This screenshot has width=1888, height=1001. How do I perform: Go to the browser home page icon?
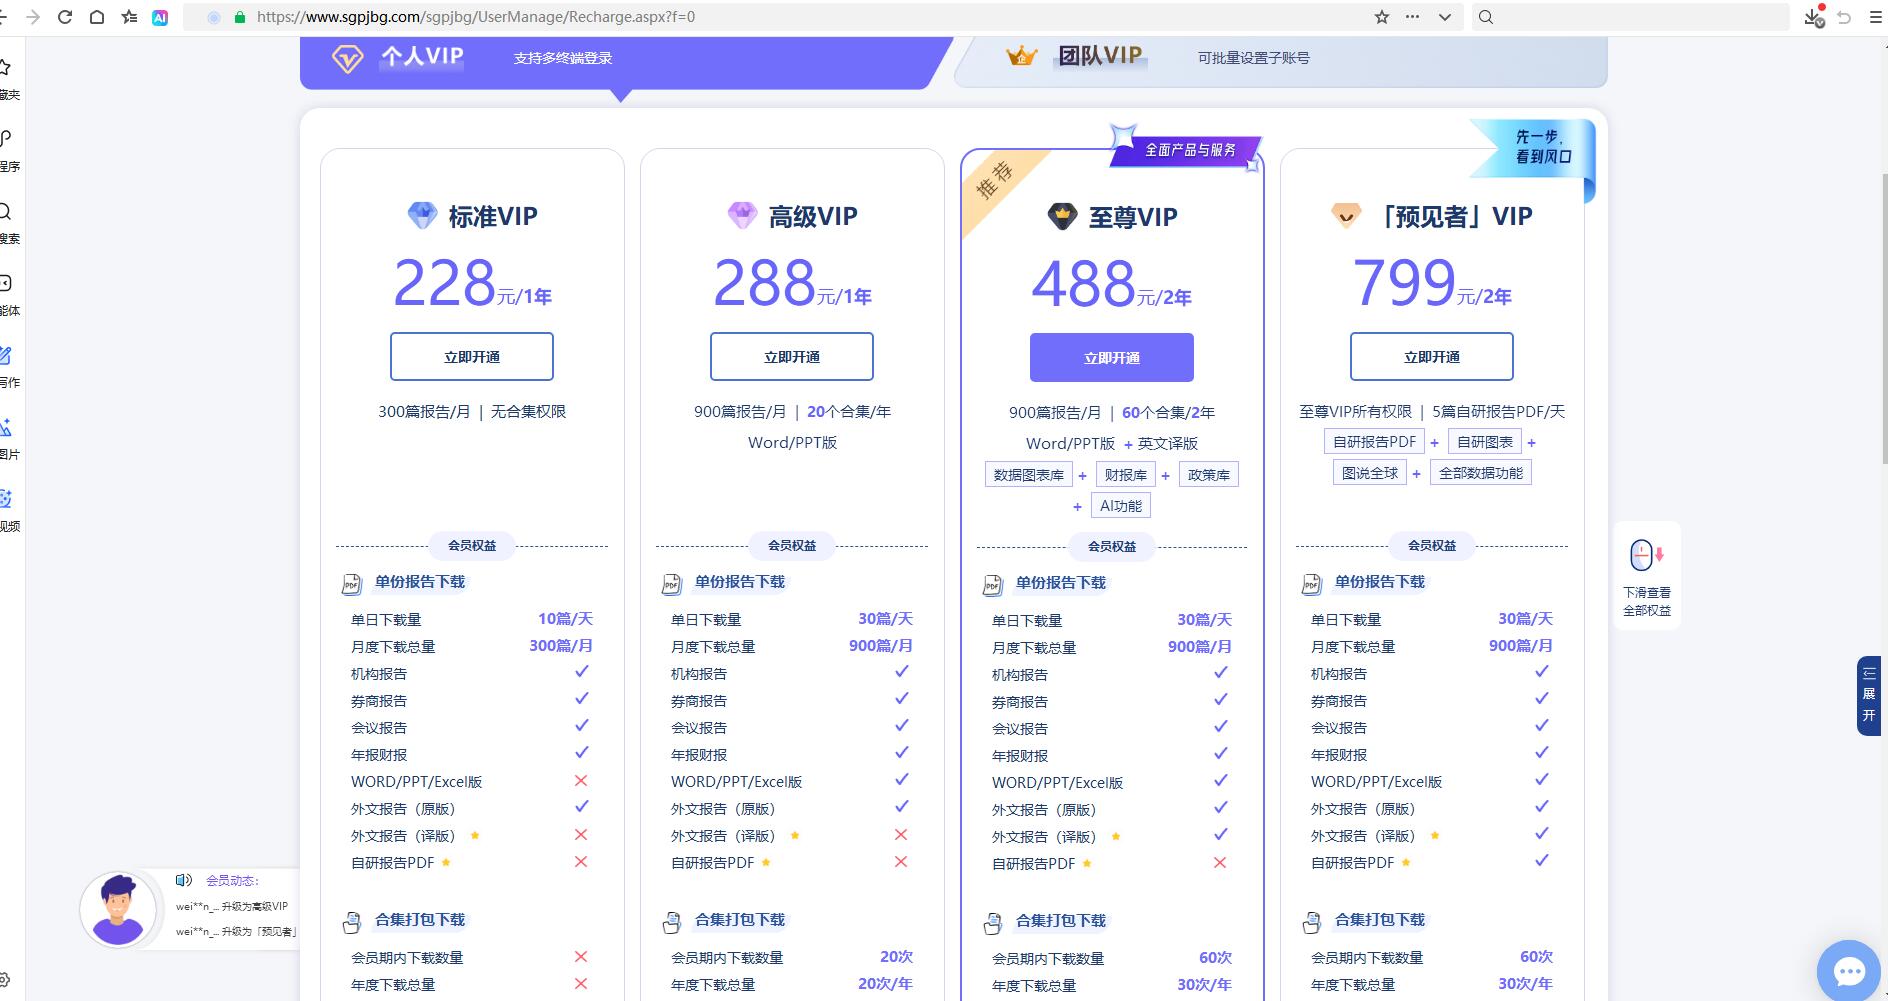97,17
